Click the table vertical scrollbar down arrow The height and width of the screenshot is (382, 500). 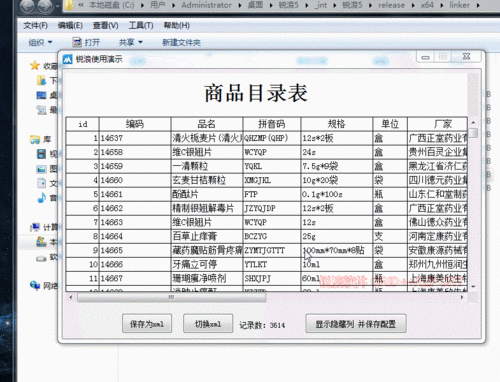point(473,287)
